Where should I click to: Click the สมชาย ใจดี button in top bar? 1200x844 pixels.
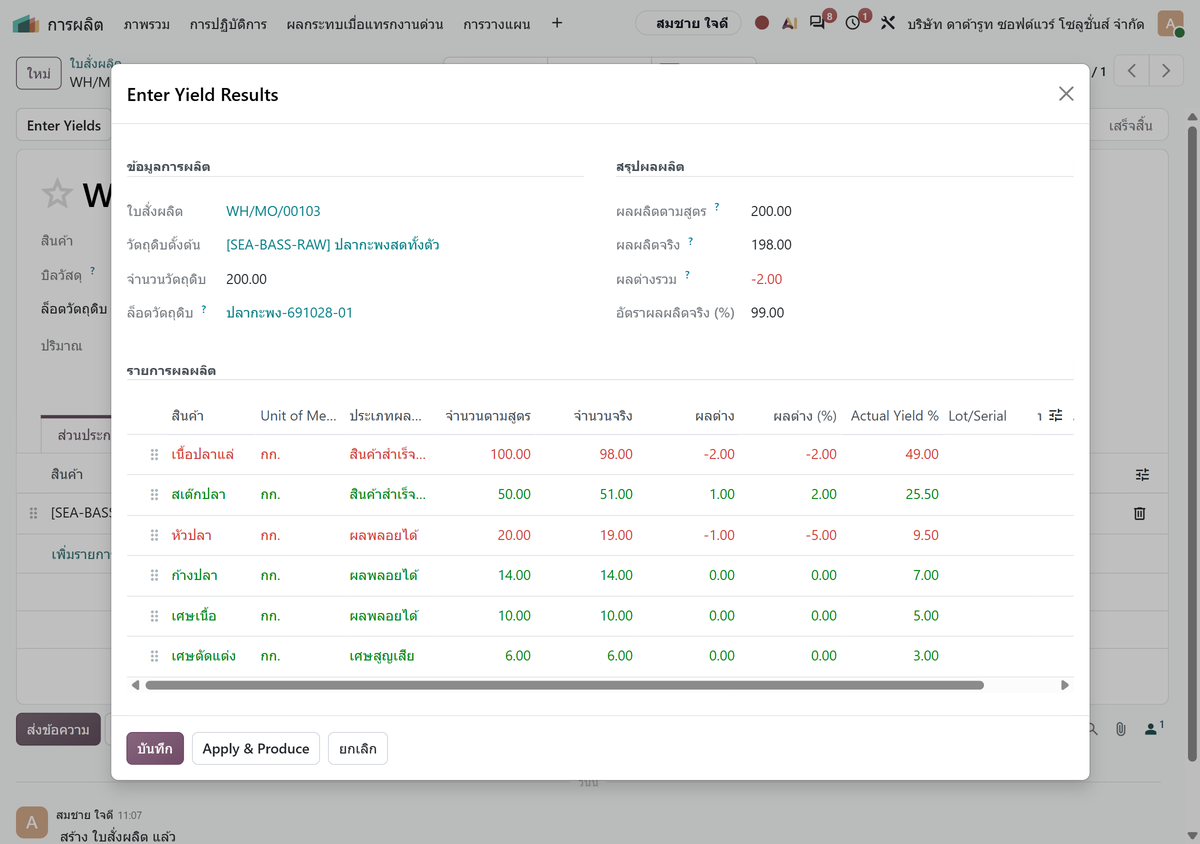click(689, 23)
